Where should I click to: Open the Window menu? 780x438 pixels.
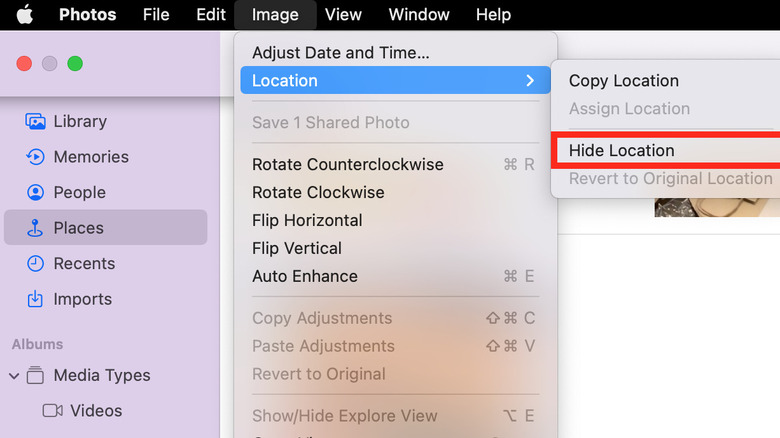pyautogui.click(x=419, y=15)
